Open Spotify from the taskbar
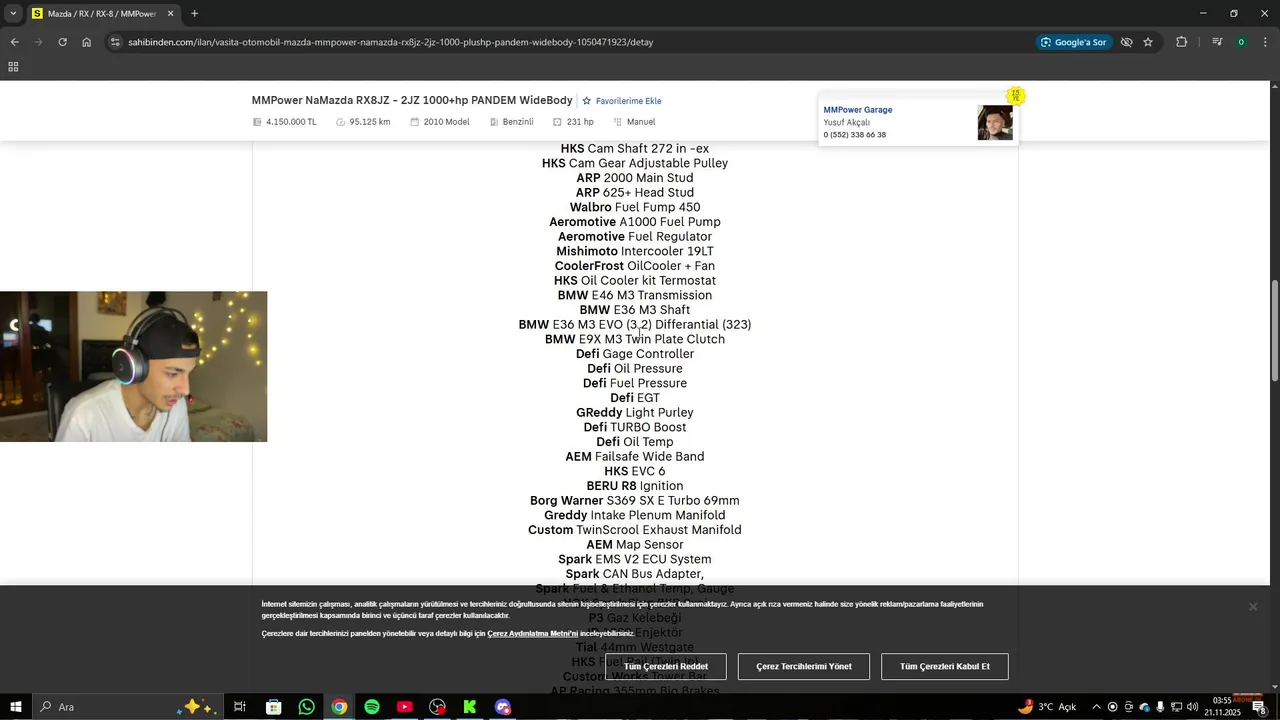The height and width of the screenshot is (720, 1280). click(372, 706)
